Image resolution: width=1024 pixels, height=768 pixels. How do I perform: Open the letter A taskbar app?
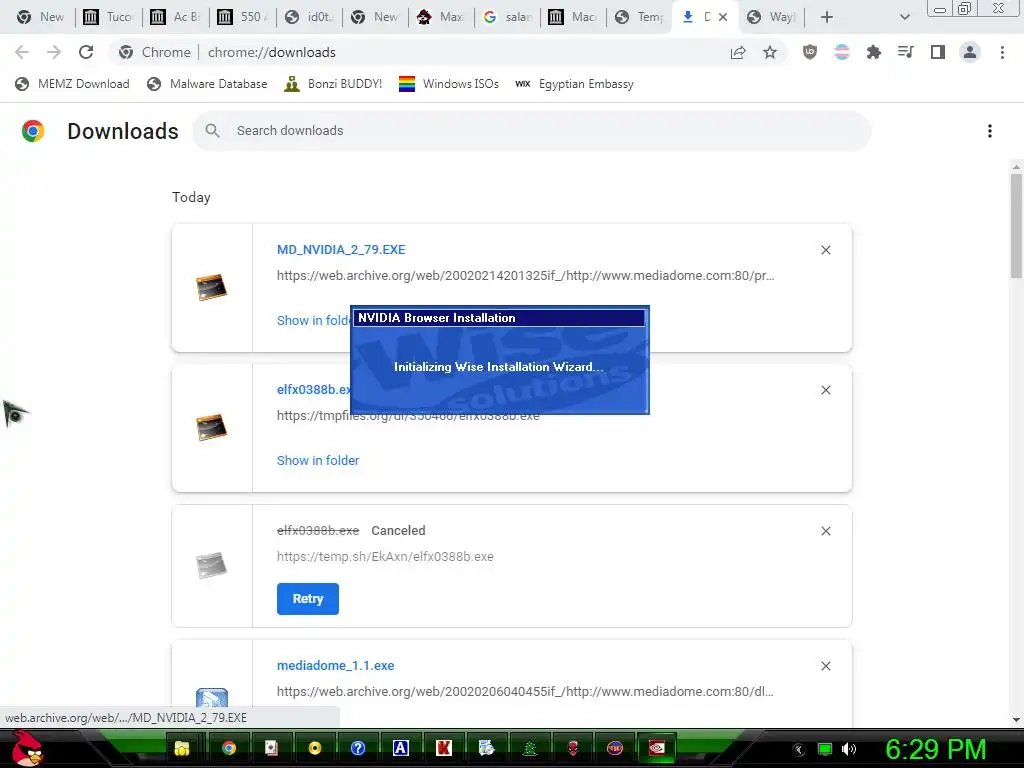click(x=400, y=748)
